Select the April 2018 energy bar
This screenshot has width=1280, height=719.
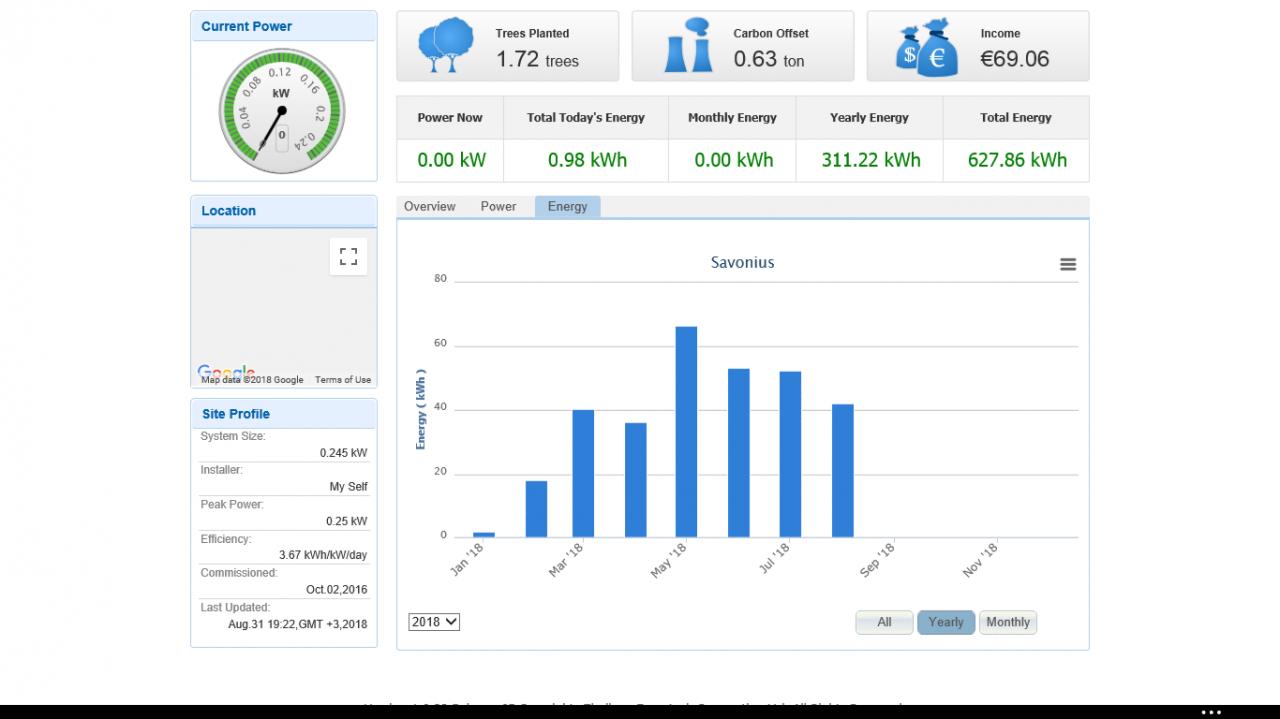point(636,480)
